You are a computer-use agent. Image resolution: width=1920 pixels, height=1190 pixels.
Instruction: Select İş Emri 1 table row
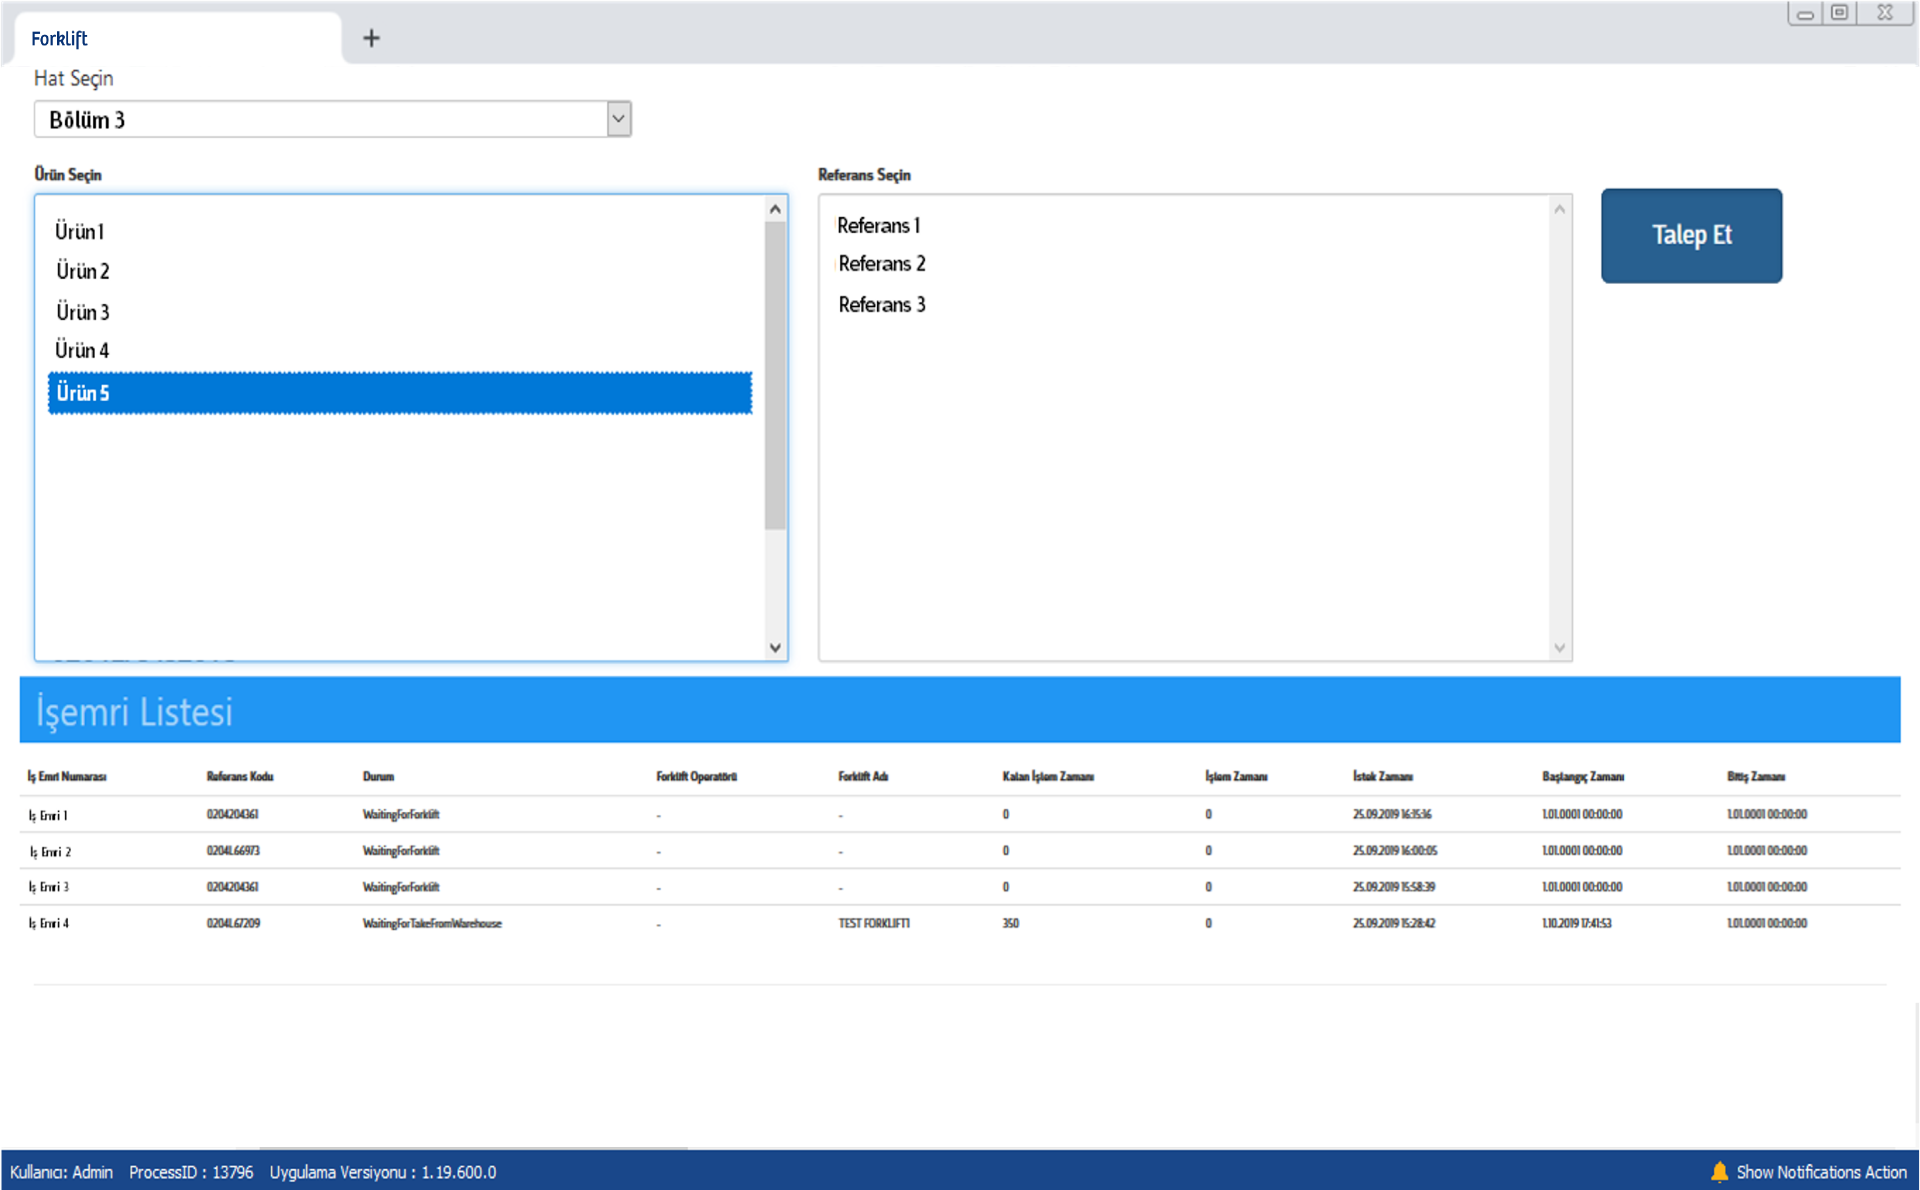[x=49, y=815]
